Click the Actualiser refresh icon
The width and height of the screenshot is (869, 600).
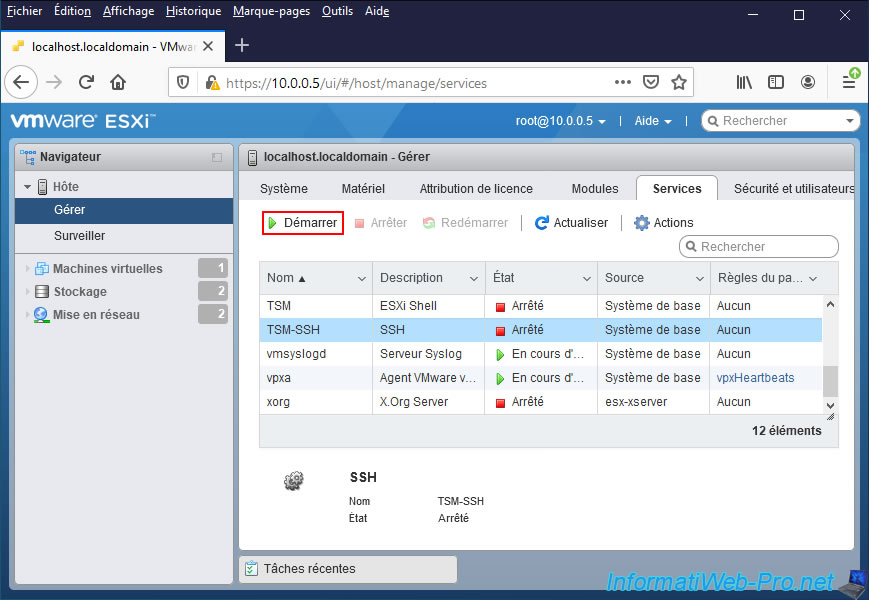[542, 223]
